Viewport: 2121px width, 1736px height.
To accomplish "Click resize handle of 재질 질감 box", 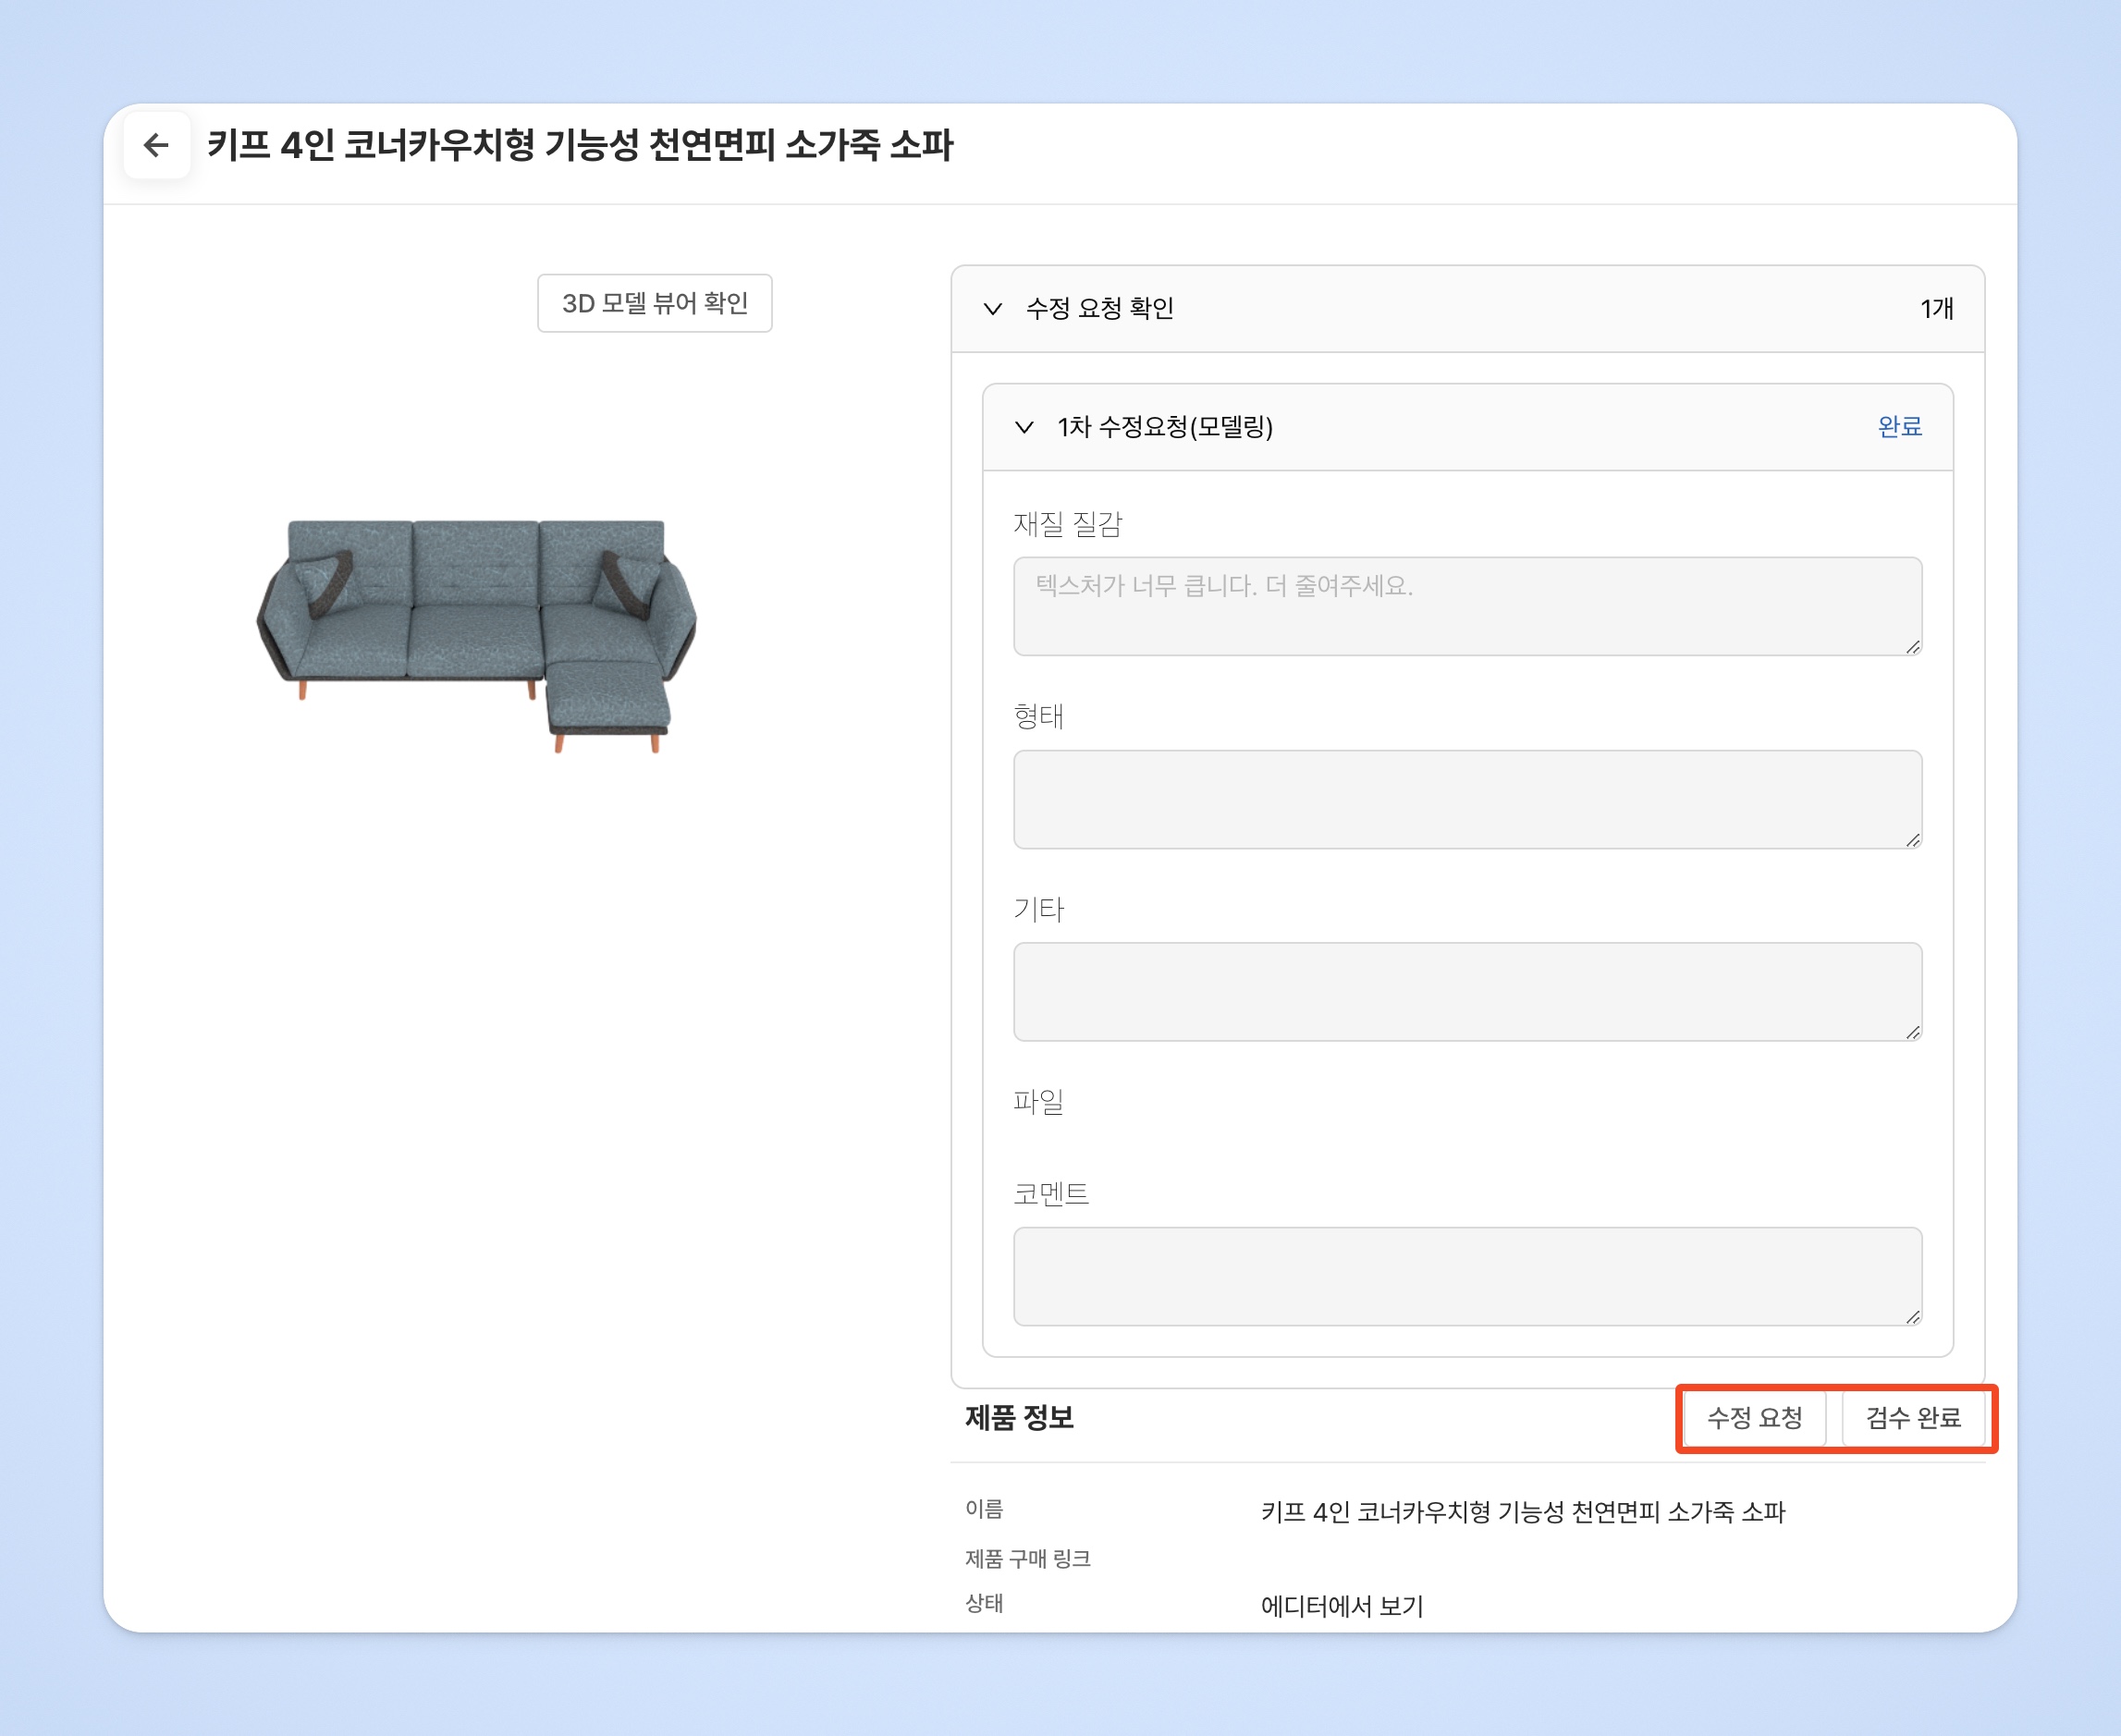I will click(1912, 647).
